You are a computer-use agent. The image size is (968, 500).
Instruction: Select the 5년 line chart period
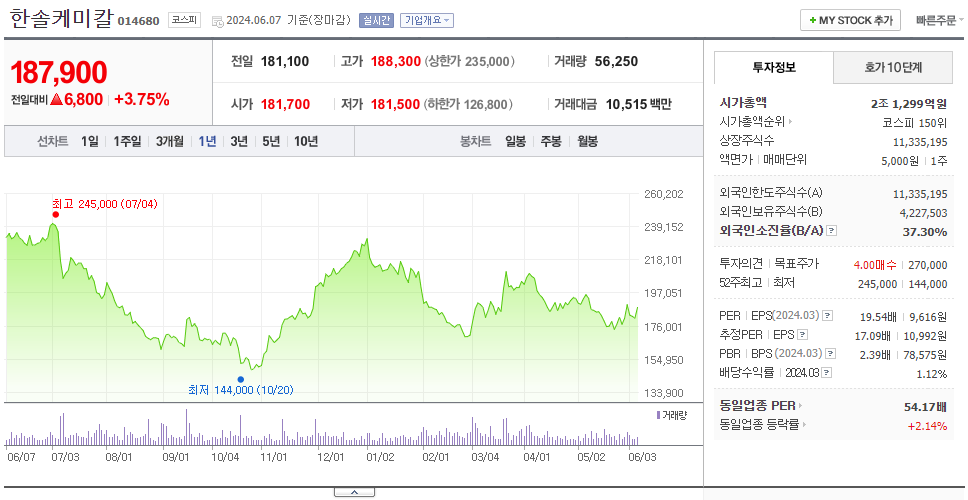tap(271, 141)
